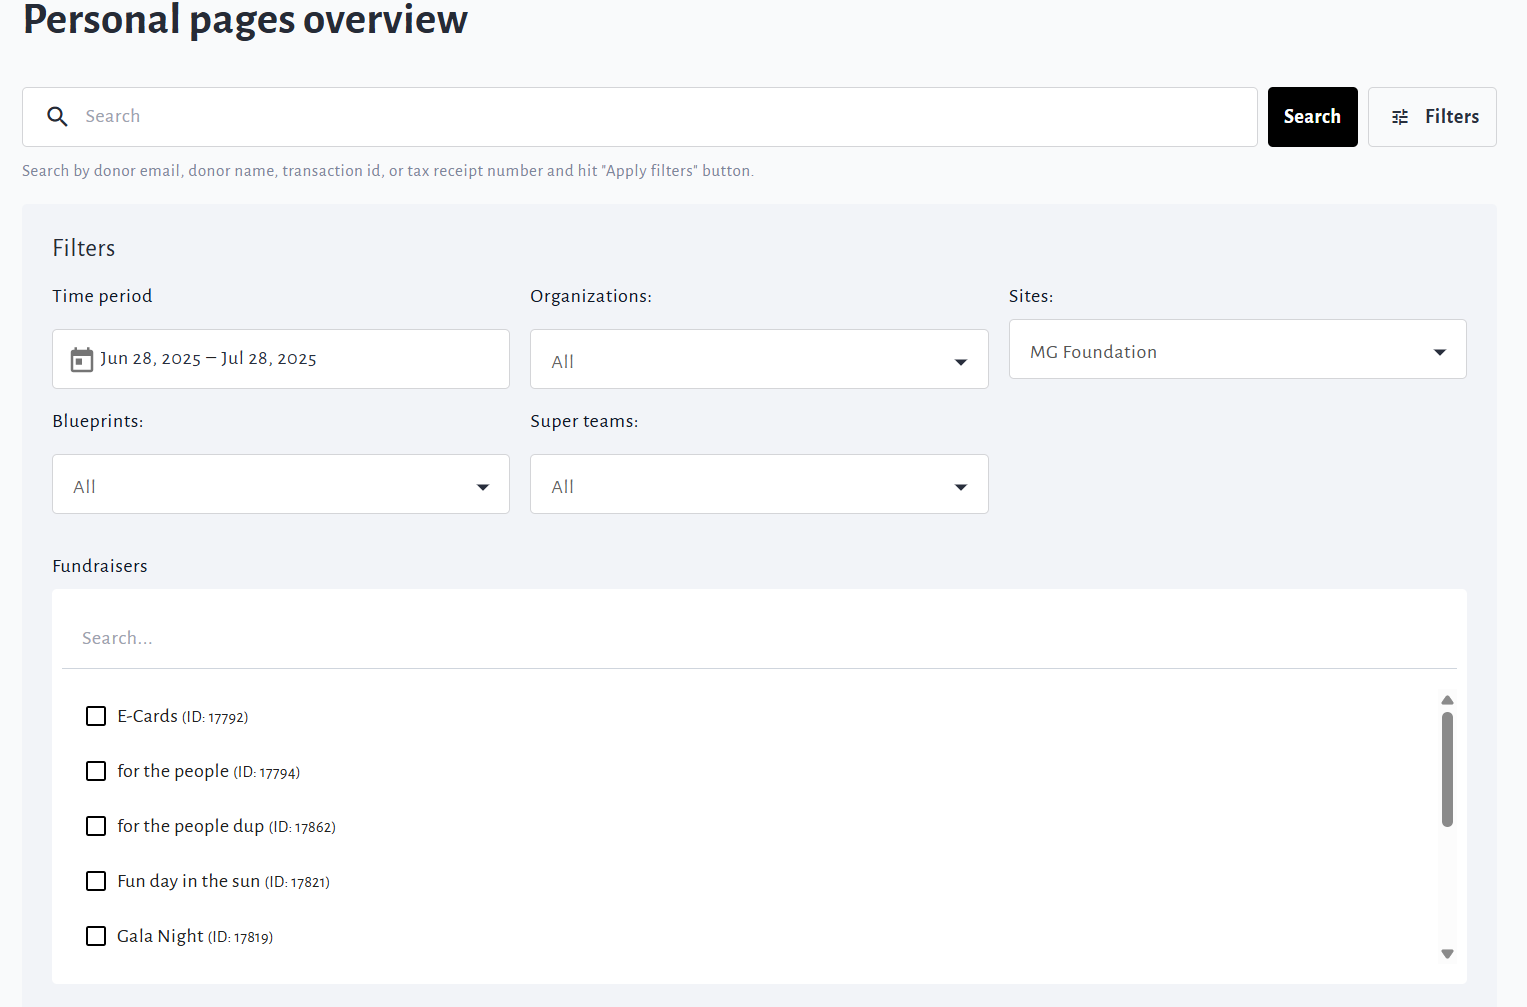Enable Fun day in the sun checkbox
The image size is (1527, 1007).
96,881
